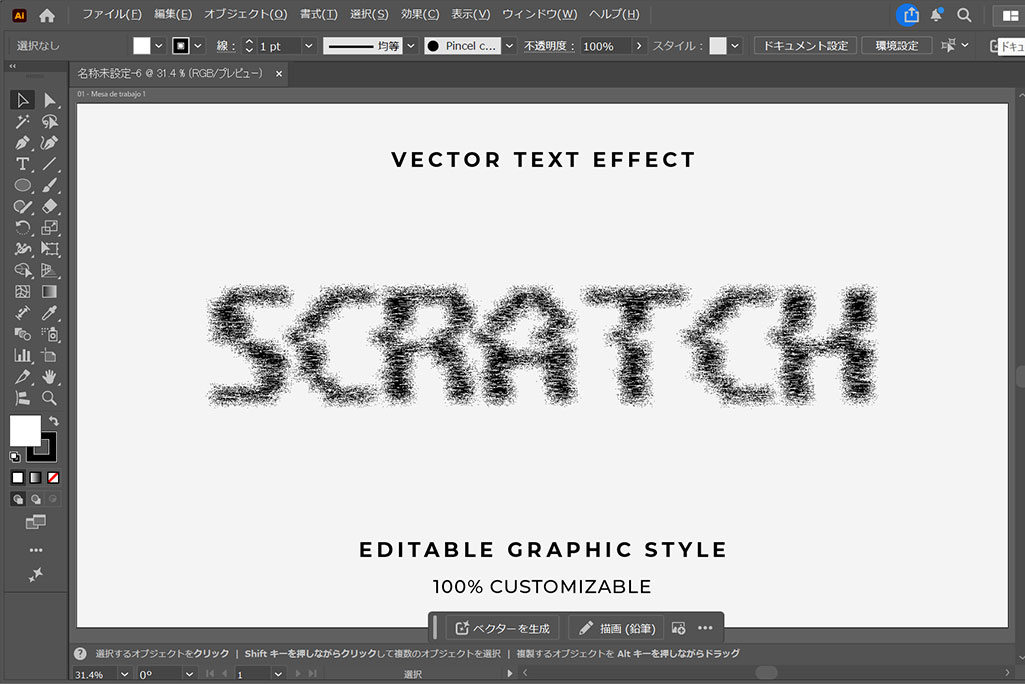Click the ベクターを生成 button
1025x684 pixels.
pyautogui.click(x=502, y=628)
